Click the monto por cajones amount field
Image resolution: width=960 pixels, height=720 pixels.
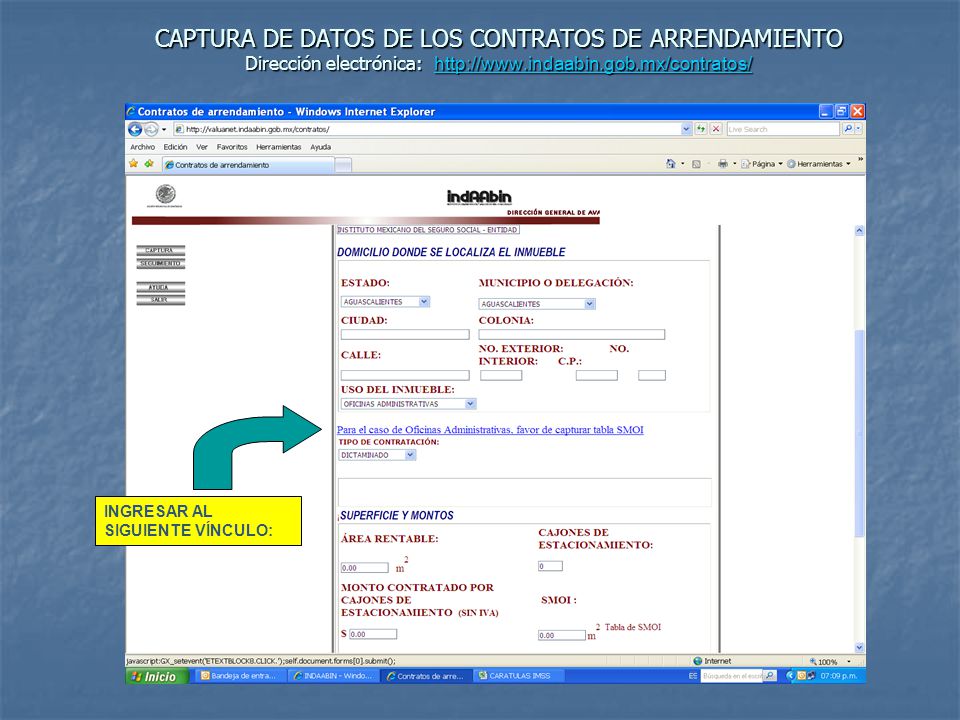coord(373,634)
